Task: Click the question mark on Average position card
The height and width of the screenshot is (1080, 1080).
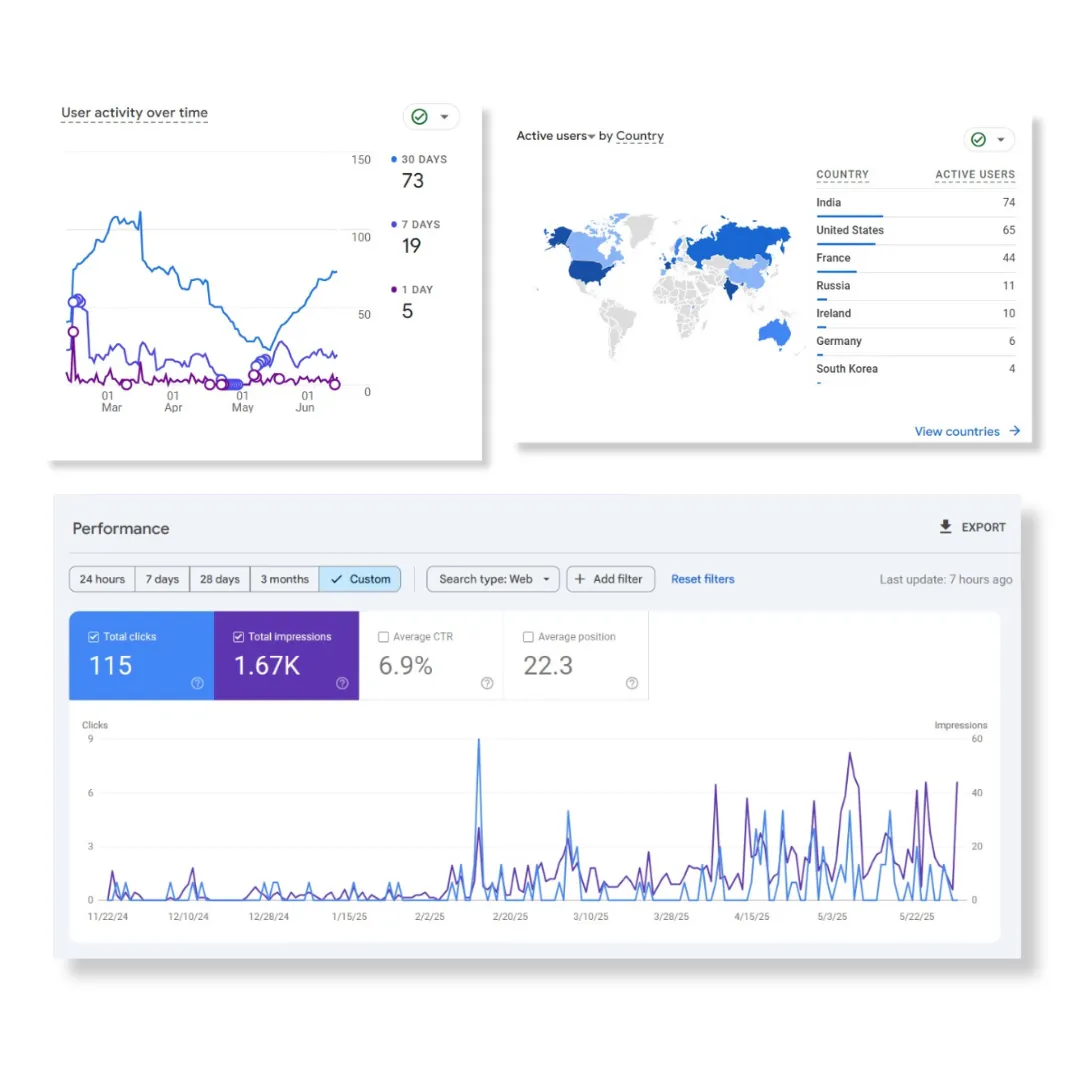Action: click(631, 683)
